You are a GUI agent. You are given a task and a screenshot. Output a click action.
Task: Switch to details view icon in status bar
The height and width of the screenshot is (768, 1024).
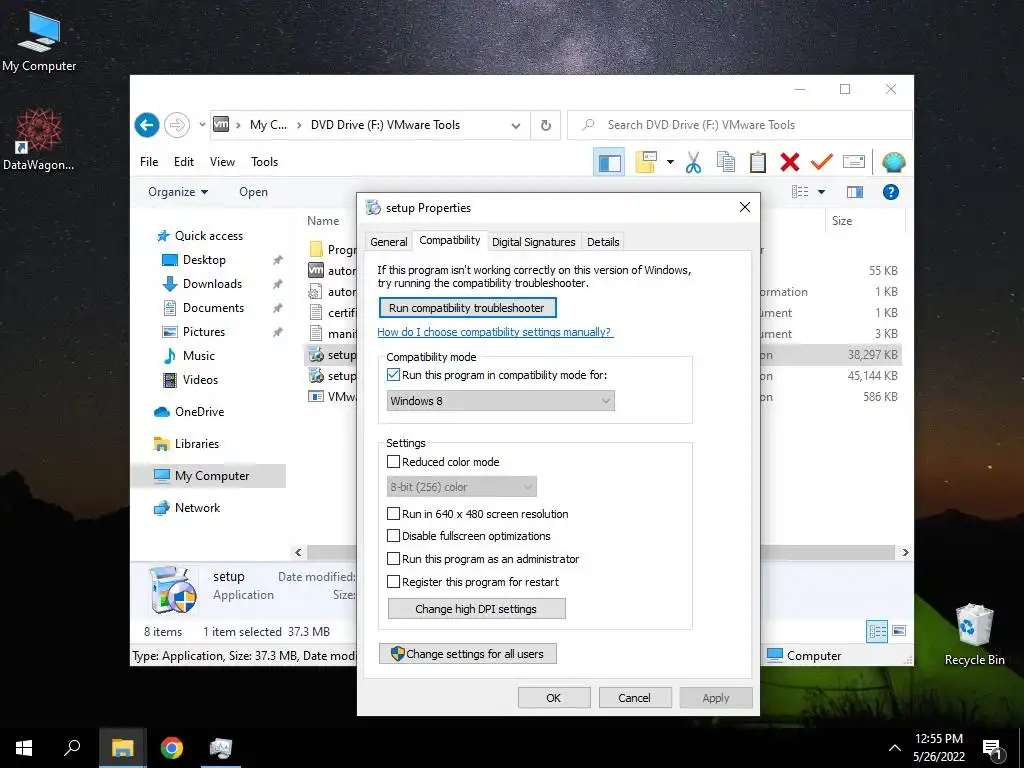coord(877,631)
